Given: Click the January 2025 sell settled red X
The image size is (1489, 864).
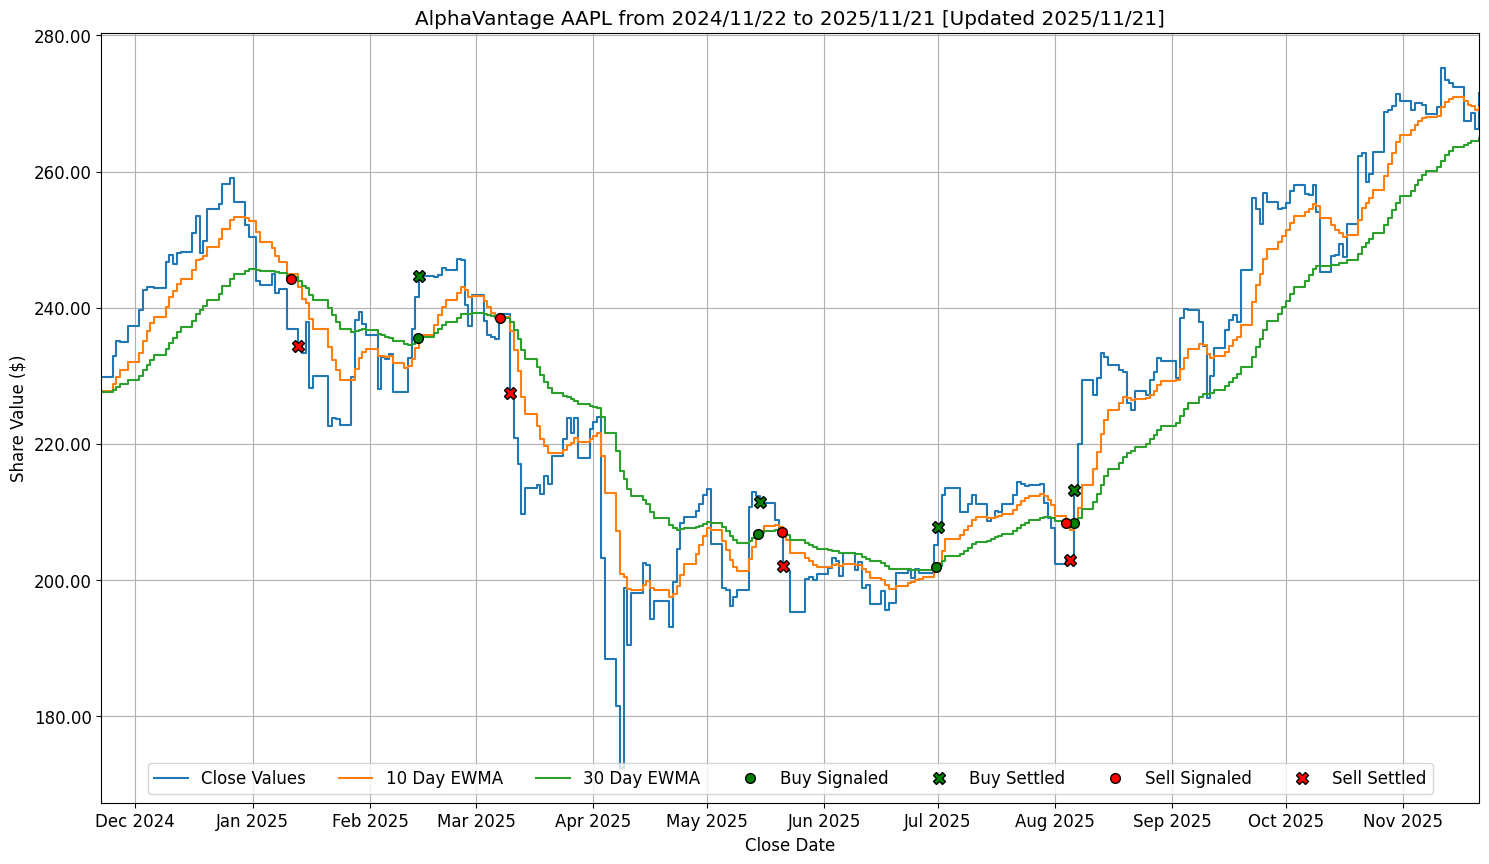Looking at the screenshot, I should pyautogui.click(x=298, y=346).
